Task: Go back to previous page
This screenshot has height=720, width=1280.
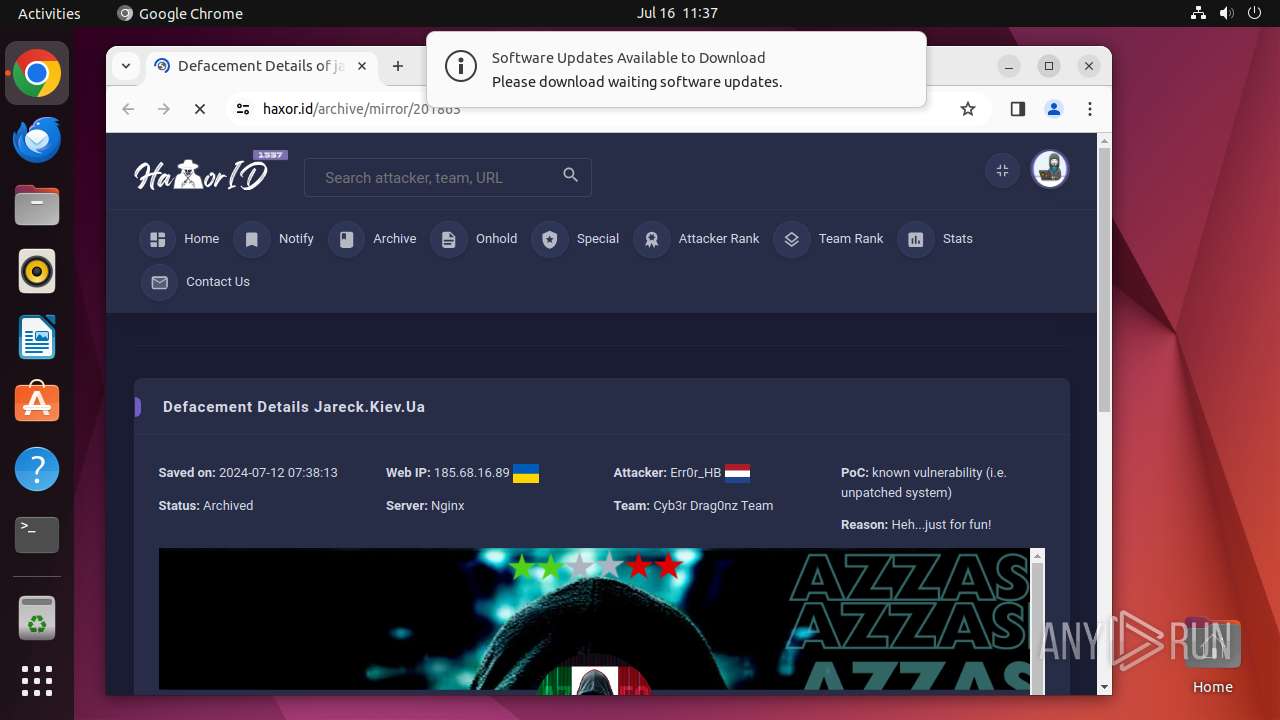Action: click(128, 109)
